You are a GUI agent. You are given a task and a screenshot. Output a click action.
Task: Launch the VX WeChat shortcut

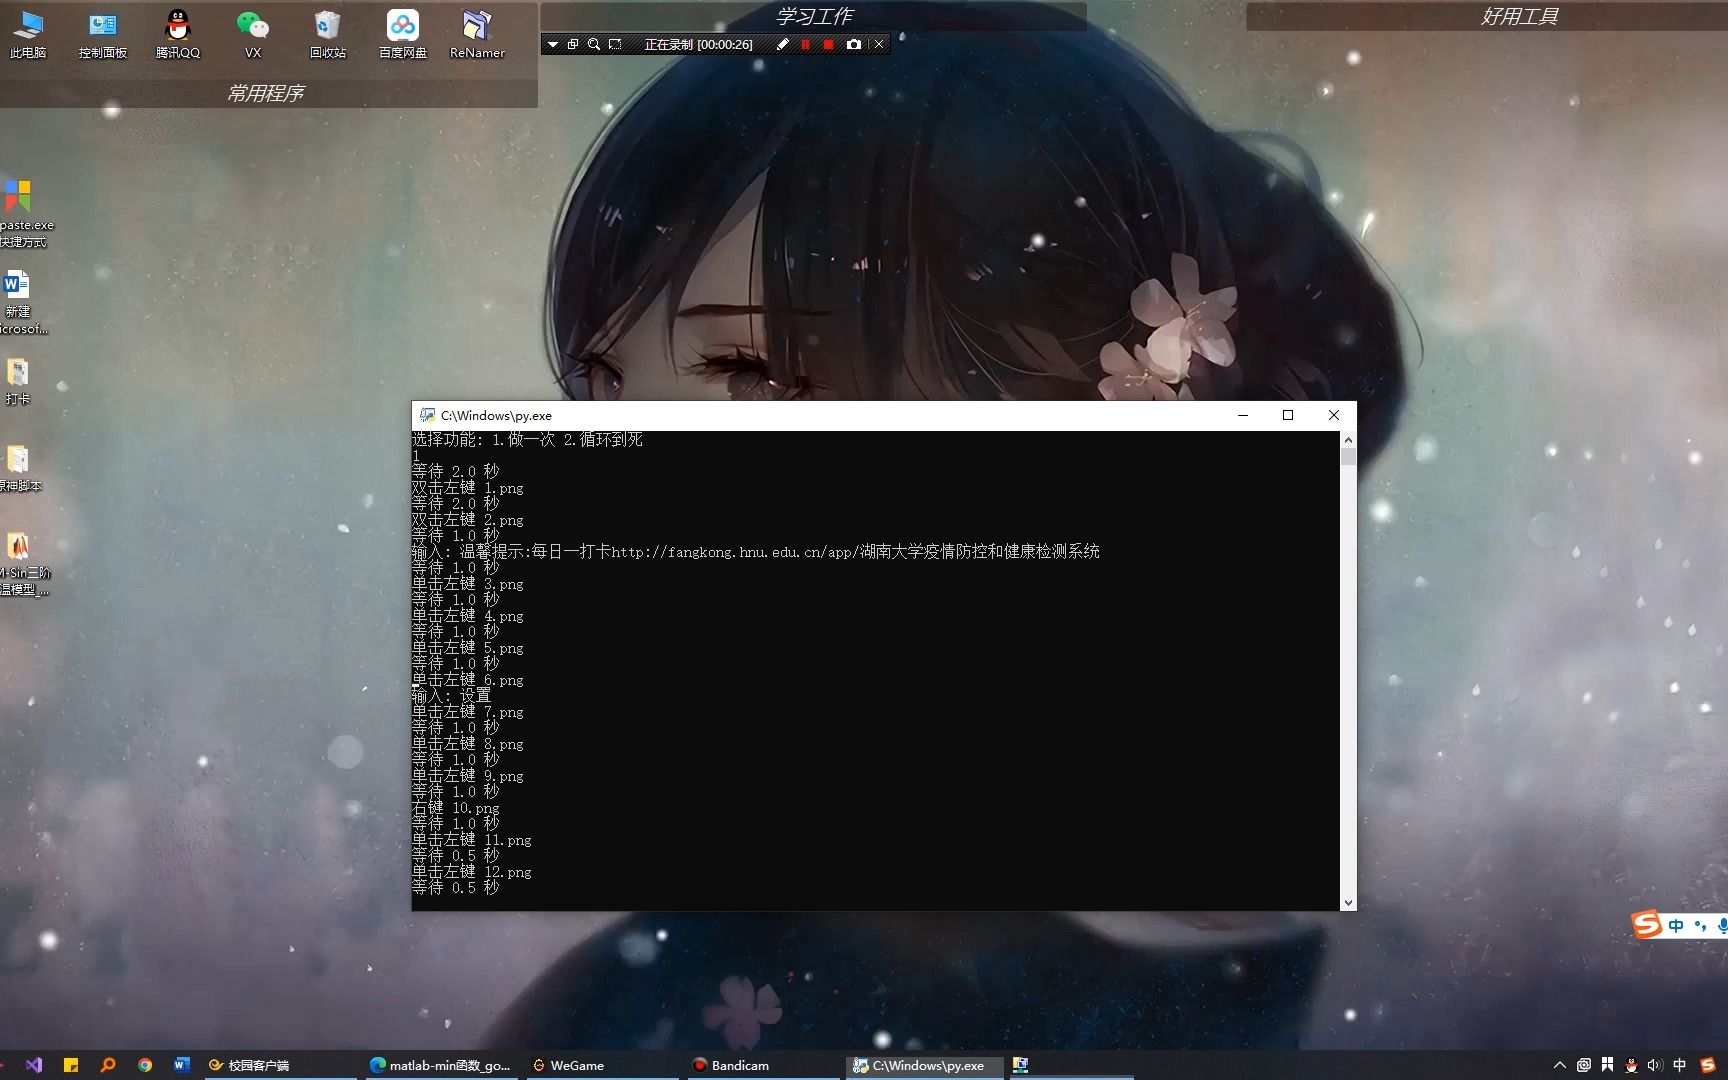coord(253,34)
